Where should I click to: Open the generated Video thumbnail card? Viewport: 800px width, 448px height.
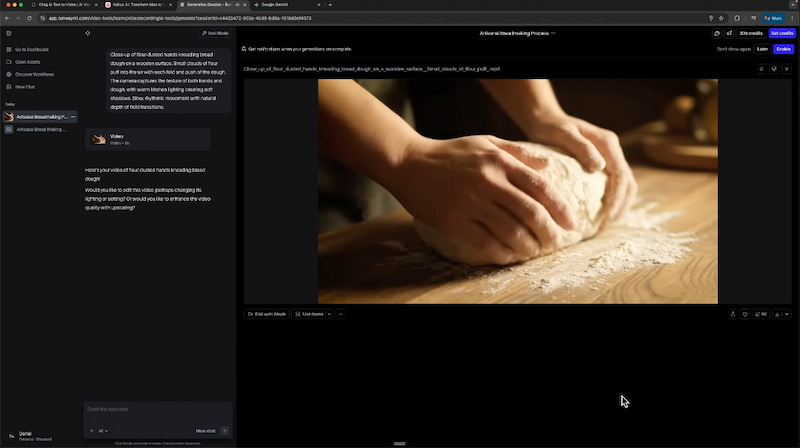click(x=147, y=139)
